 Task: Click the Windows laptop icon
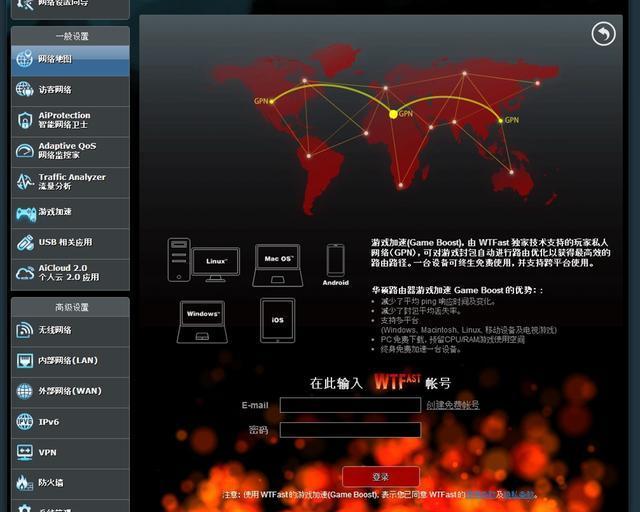(202, 322)
